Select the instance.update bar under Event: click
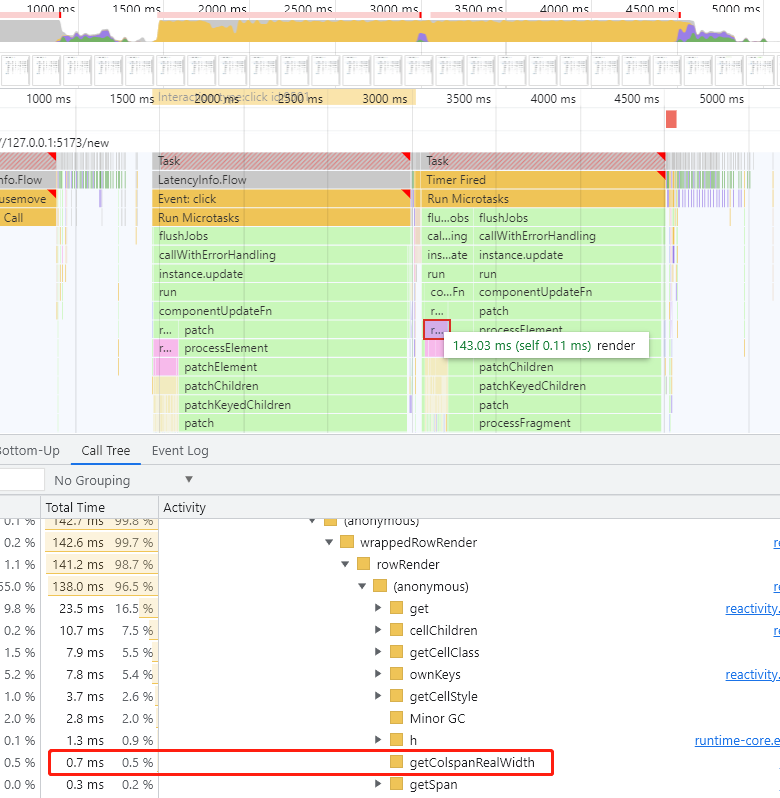This screenshot has width=780, height=798. point(281,274)
